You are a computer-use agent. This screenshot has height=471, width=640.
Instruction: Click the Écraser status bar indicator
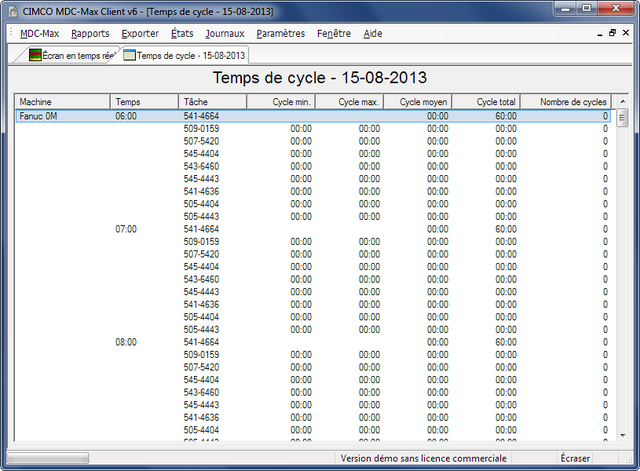point(575,458)
